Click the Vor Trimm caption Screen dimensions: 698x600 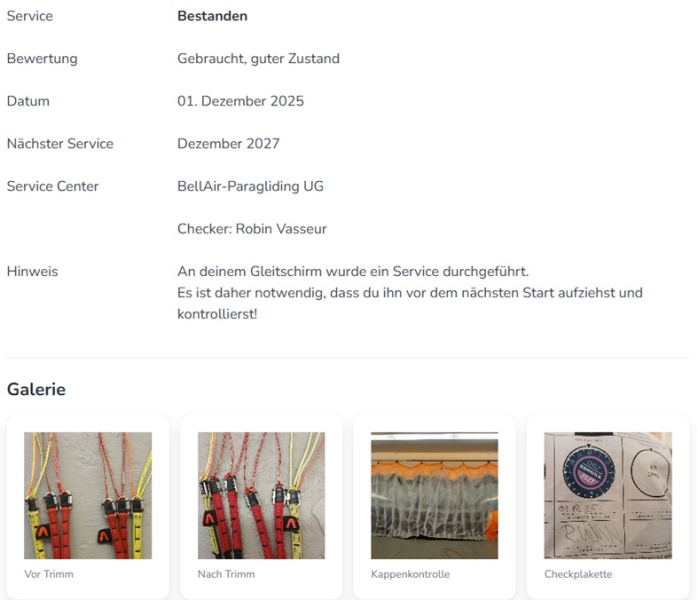(49, 574)
